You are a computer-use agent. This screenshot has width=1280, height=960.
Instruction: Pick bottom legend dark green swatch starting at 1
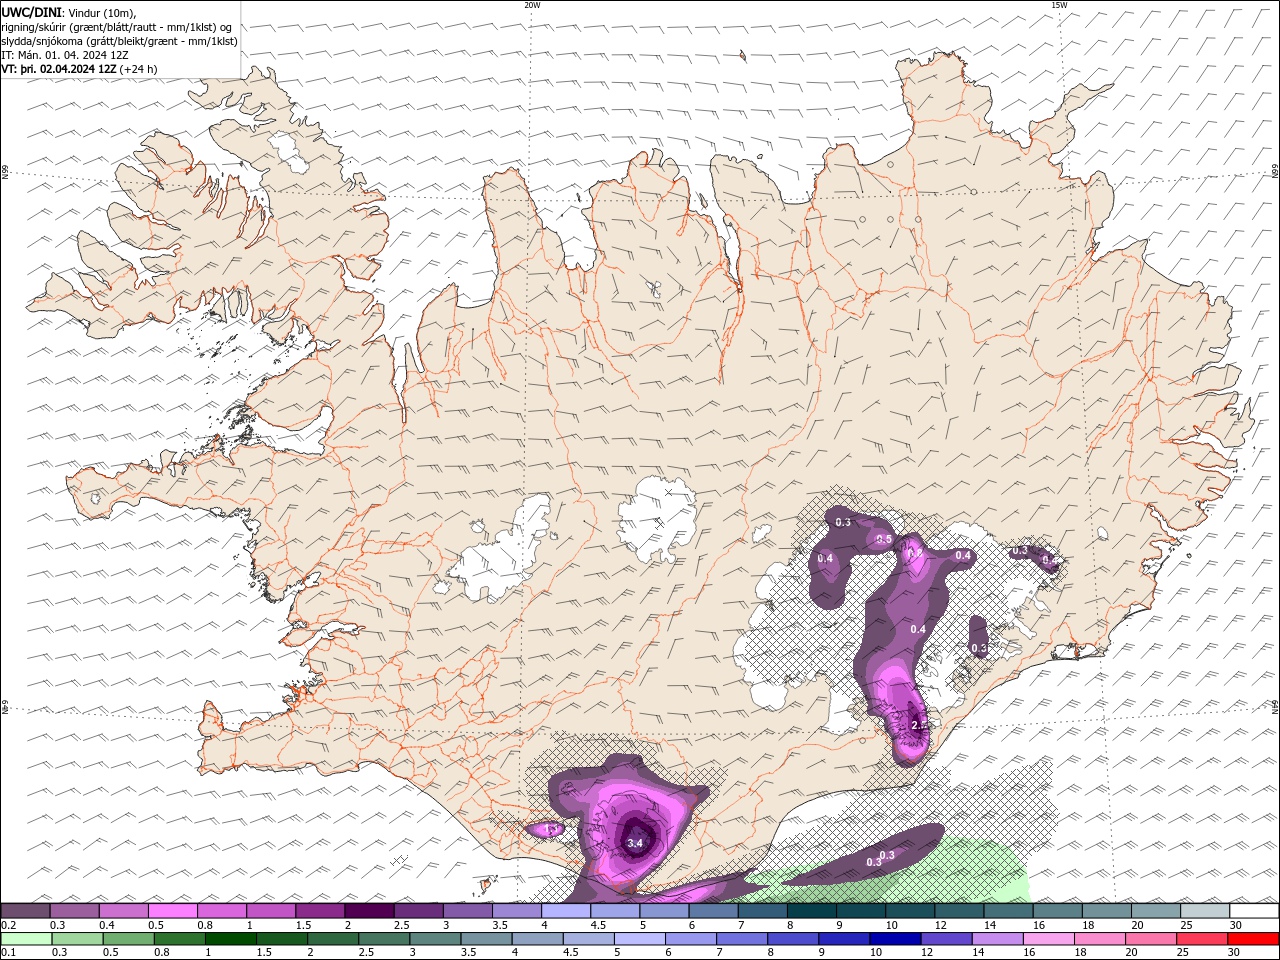click(231, 939)
